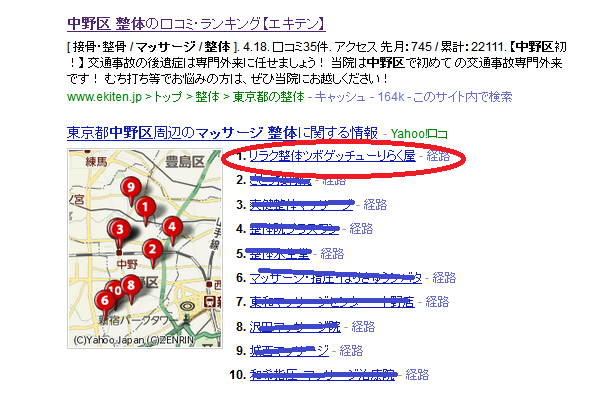Open the scribbled-over listing number 2
The width and height of the screenshot is (600, 400).
tap(280, 180)
